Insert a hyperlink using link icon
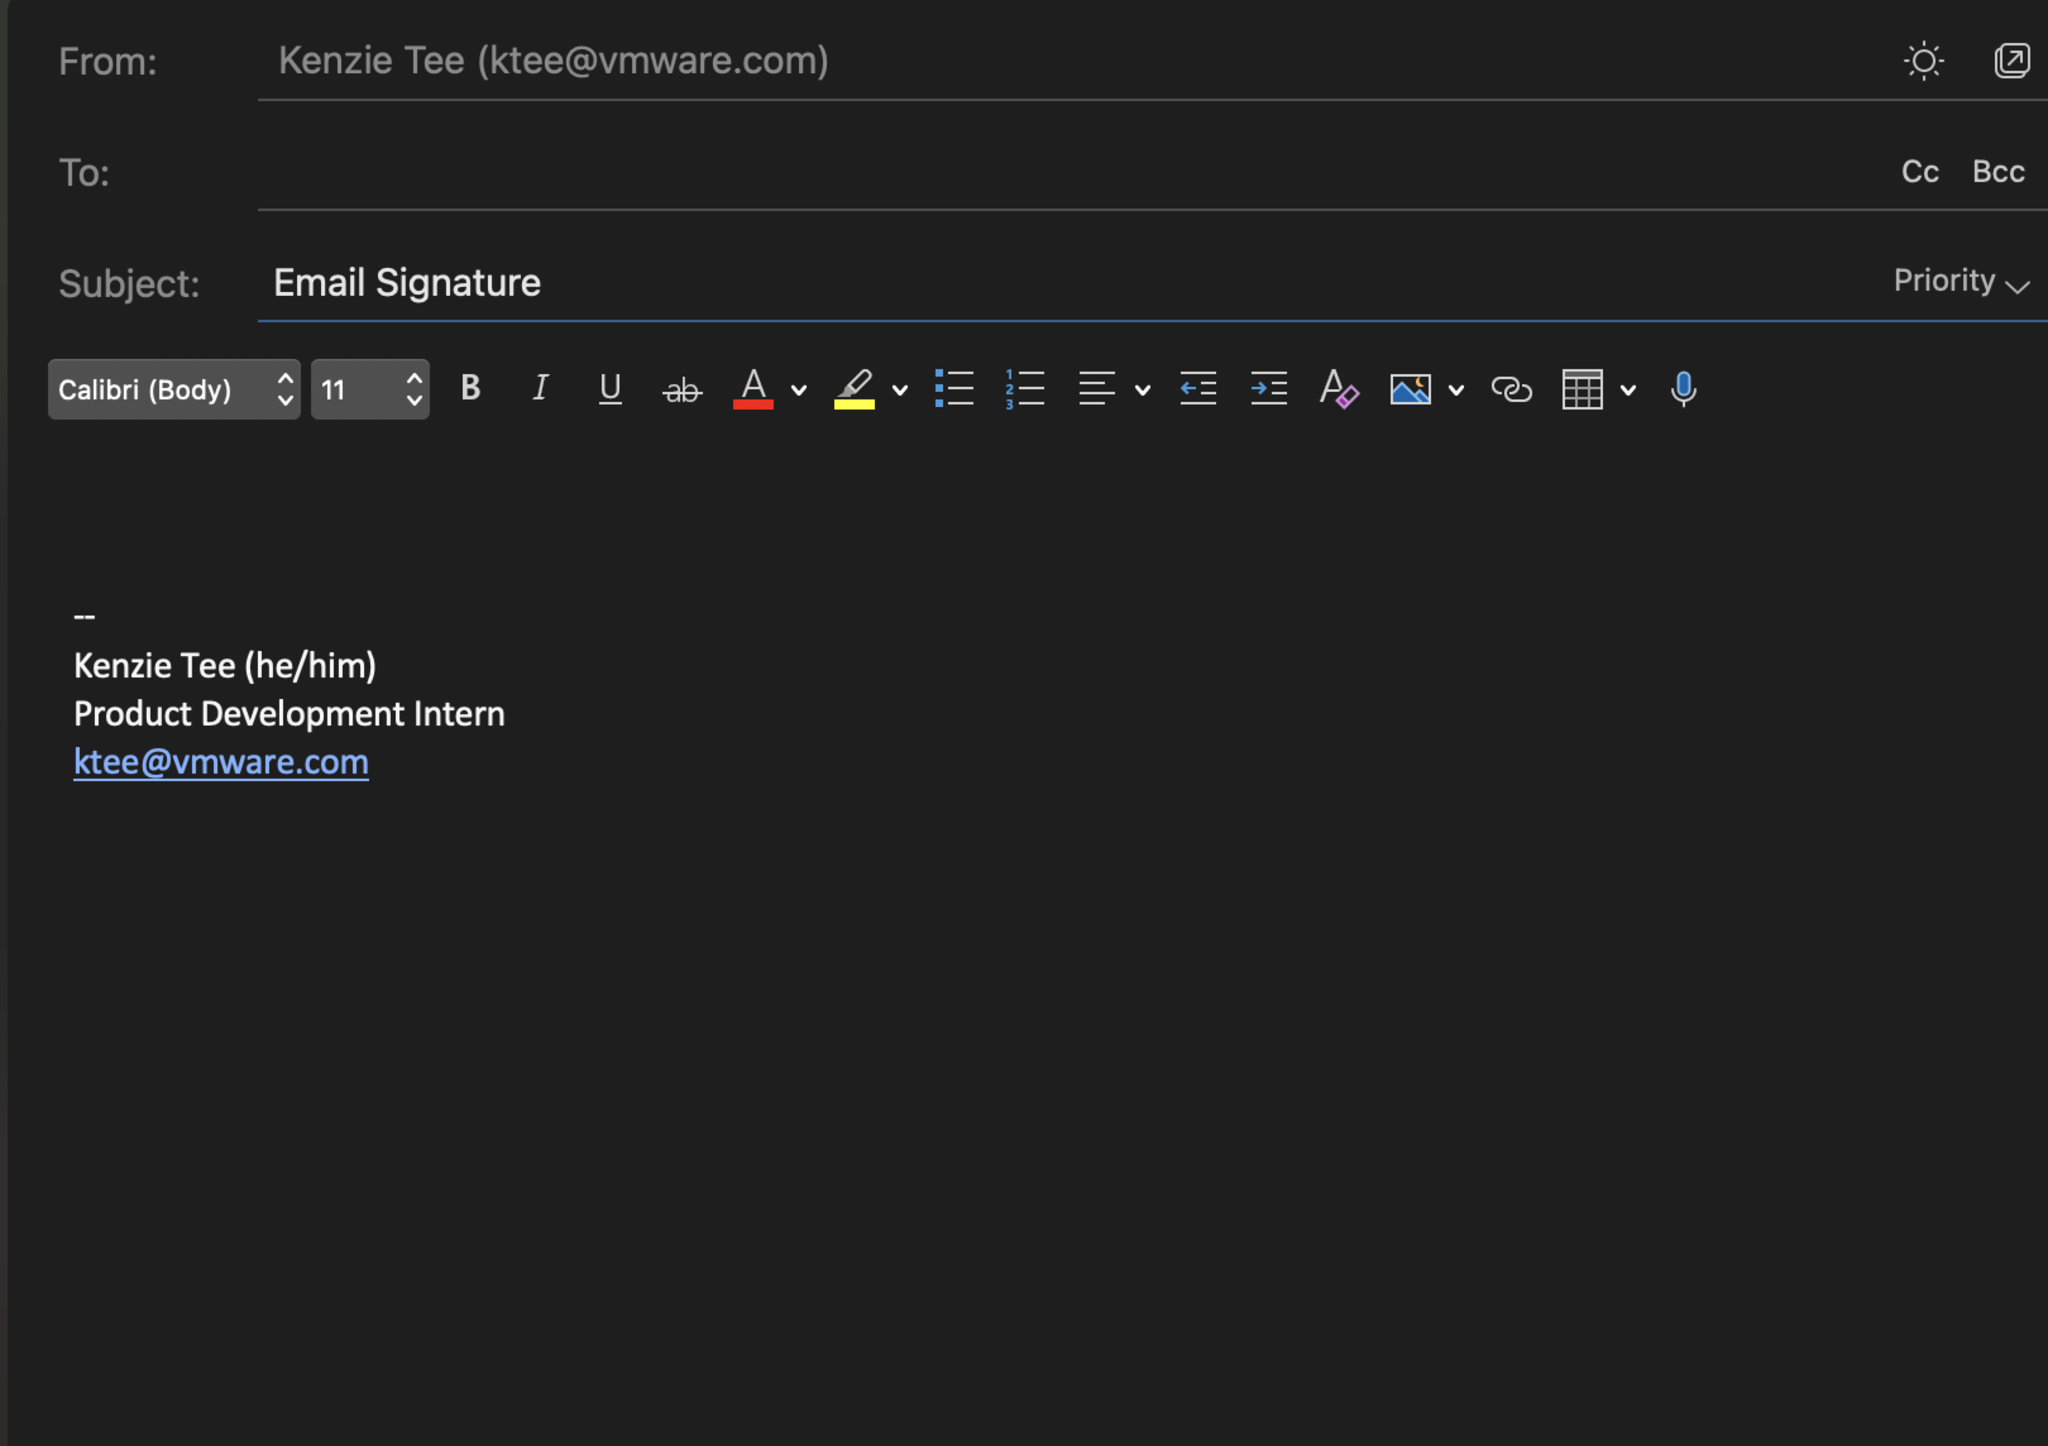Image resolution: width=2048 pixels, height=1446 pixels. pos(1511,389)
